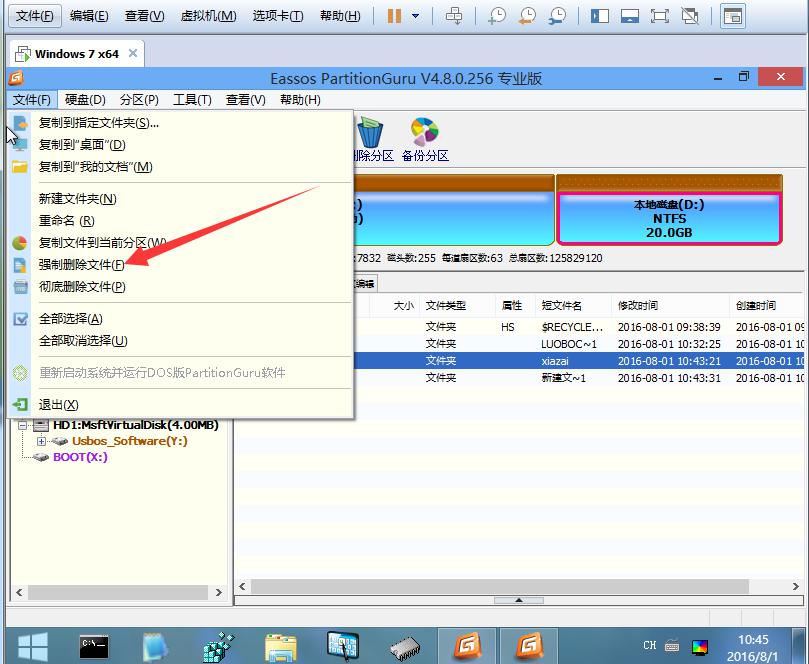Click the 本地磁盘(D:) NTFS partition block
Viewport: 809px width, 664px height.
[669, 218]
